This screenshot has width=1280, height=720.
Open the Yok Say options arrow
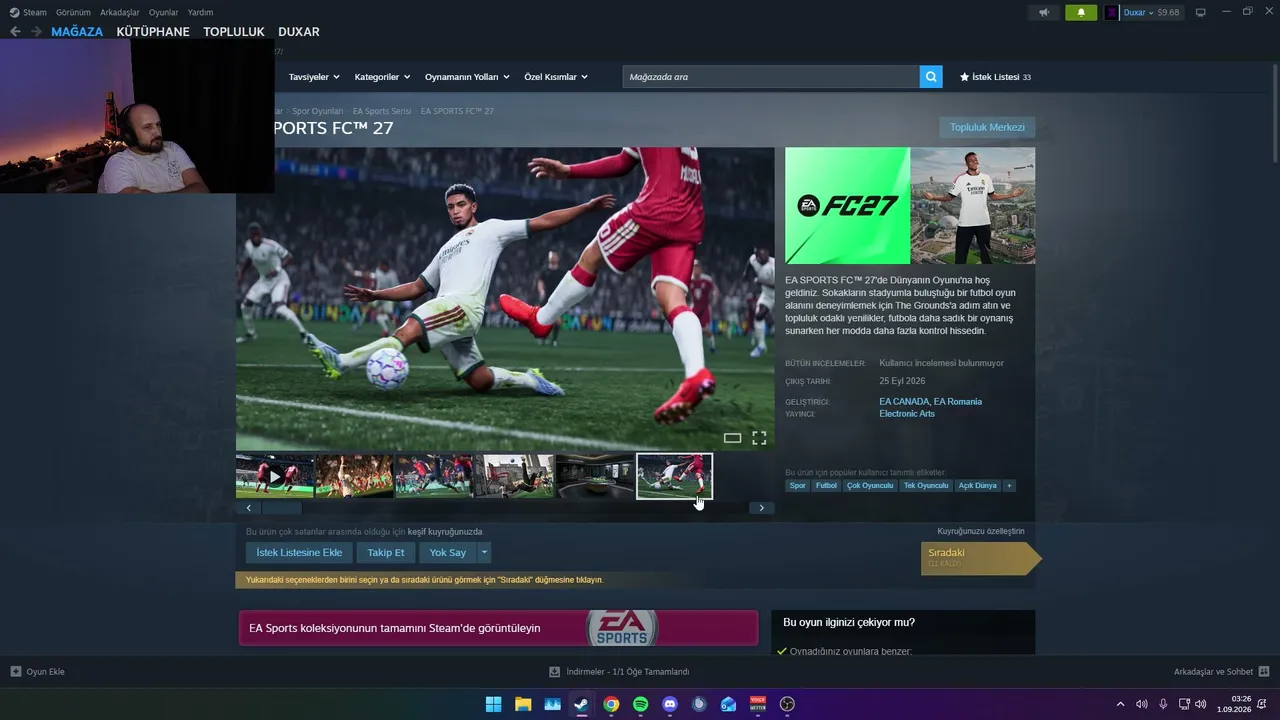point(485,552)
